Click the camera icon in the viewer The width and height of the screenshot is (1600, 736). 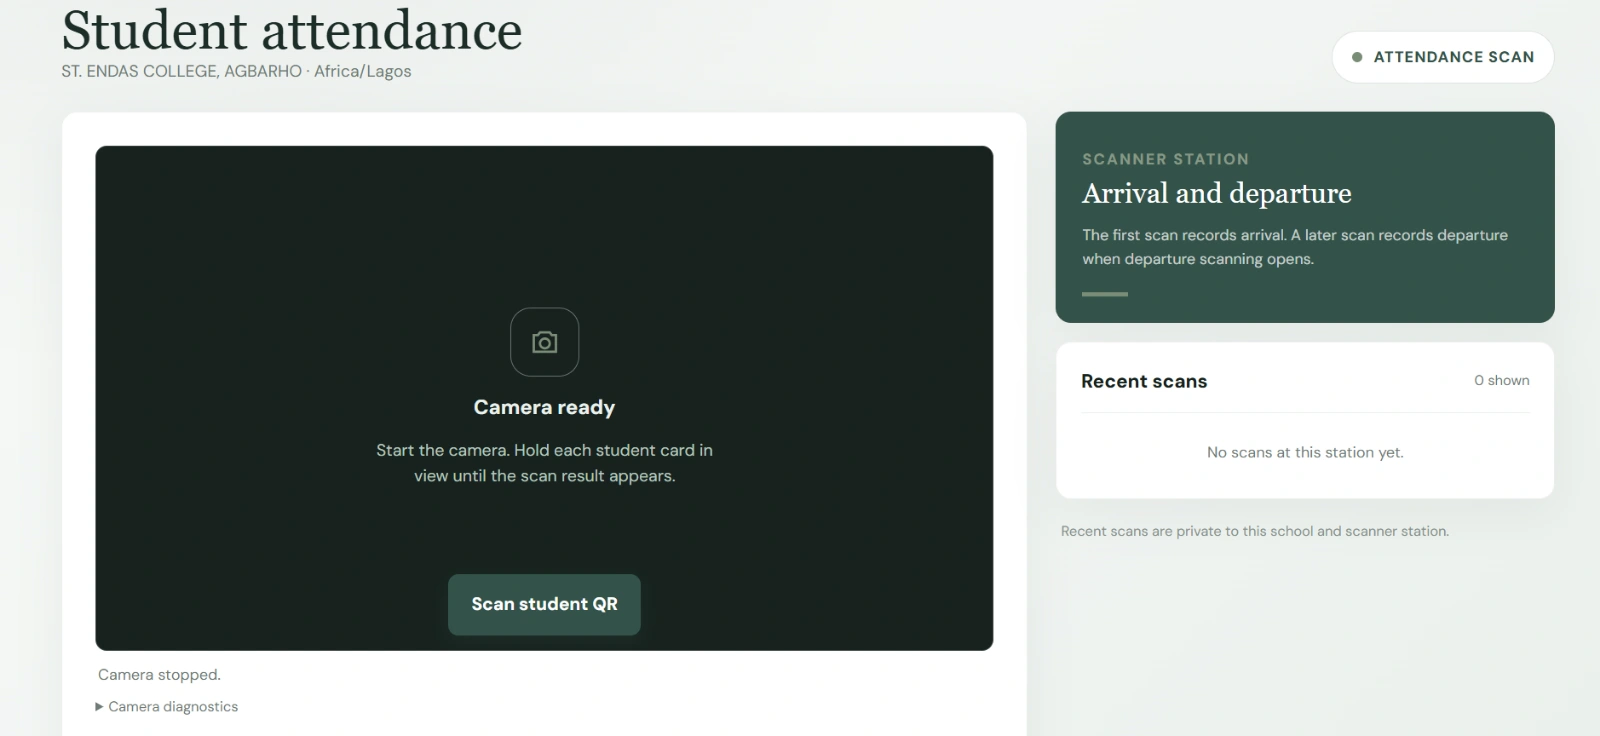[544, 342]
